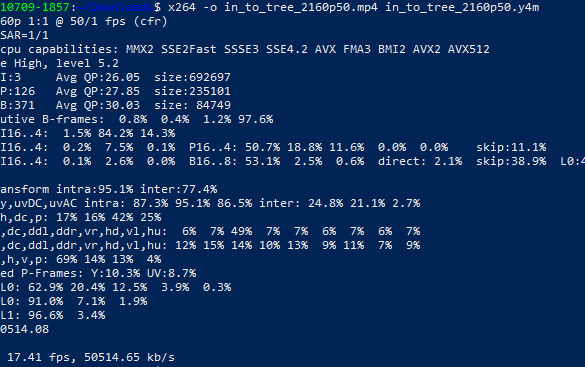This screenshot has height=367, width=585.
Task: Click the x264 command text
Action: [x=182, y=7]
